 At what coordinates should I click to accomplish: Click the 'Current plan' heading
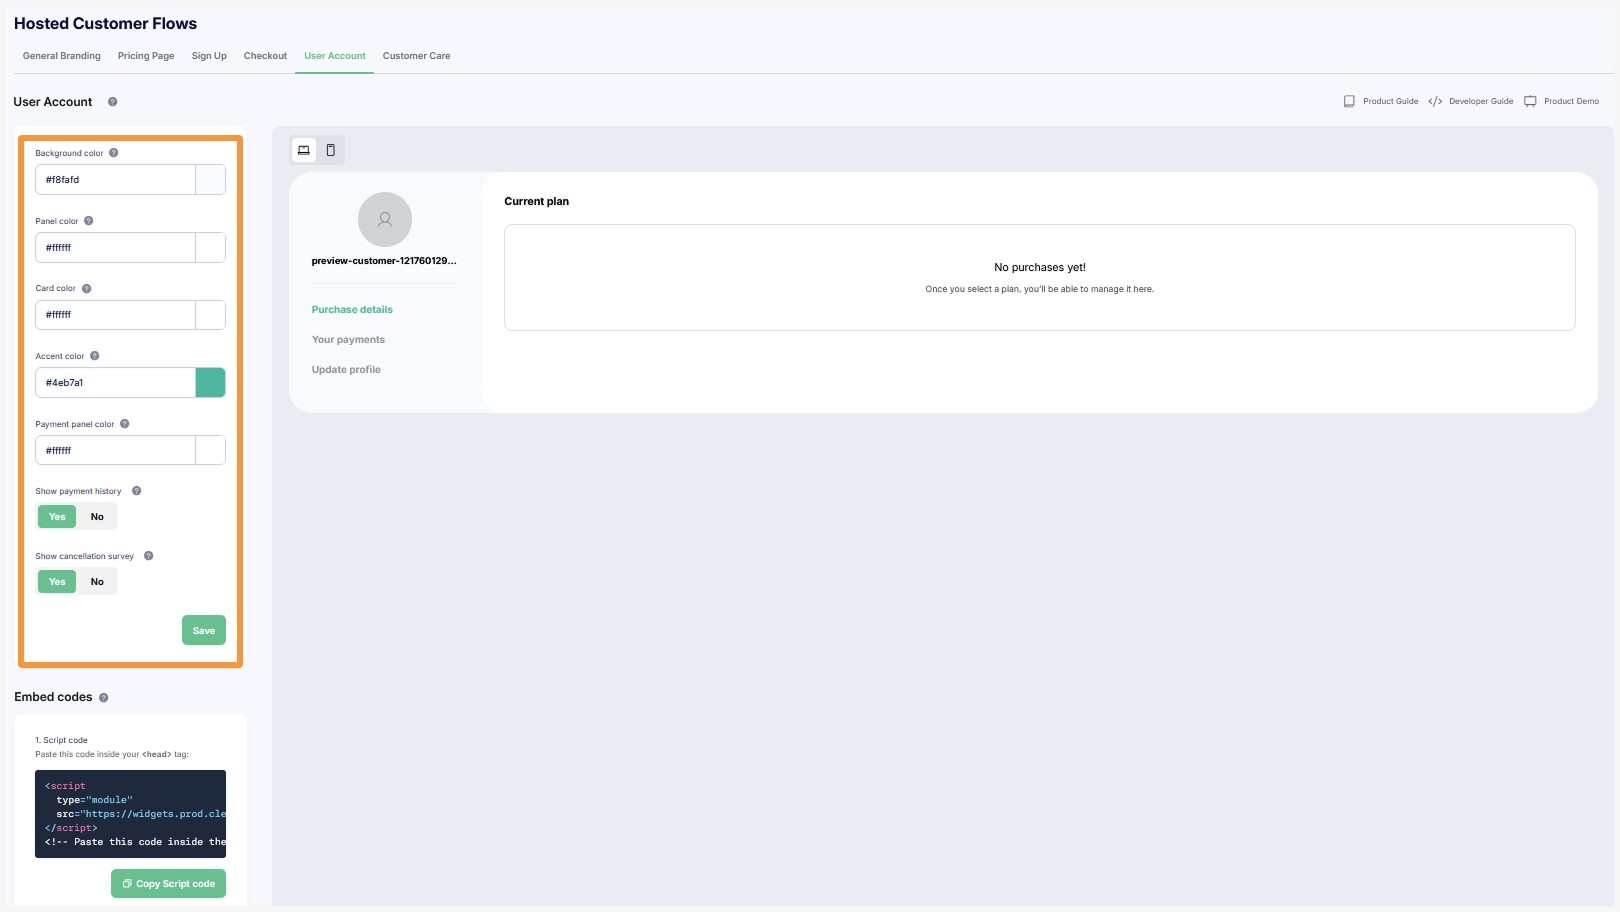536,202
